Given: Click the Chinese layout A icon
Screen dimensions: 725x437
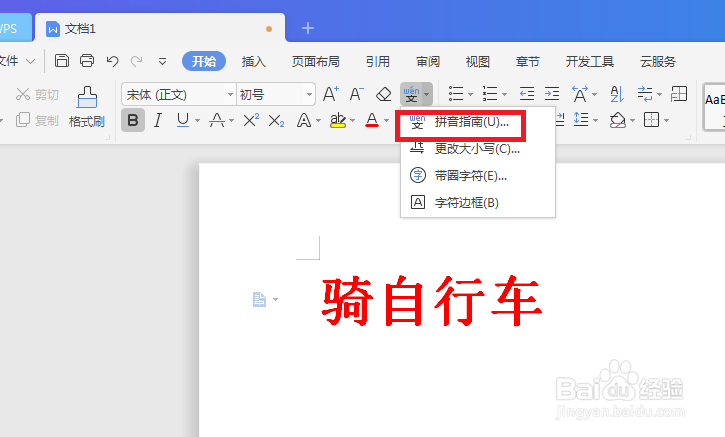Looking at the screenshot, I should point(580,94).
